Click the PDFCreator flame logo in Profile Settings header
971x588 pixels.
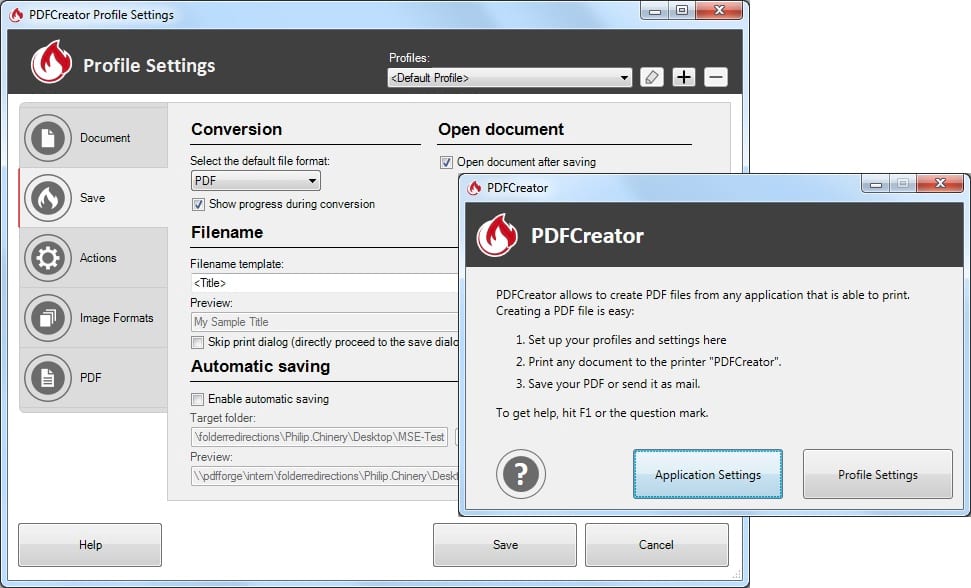point(51,62)
